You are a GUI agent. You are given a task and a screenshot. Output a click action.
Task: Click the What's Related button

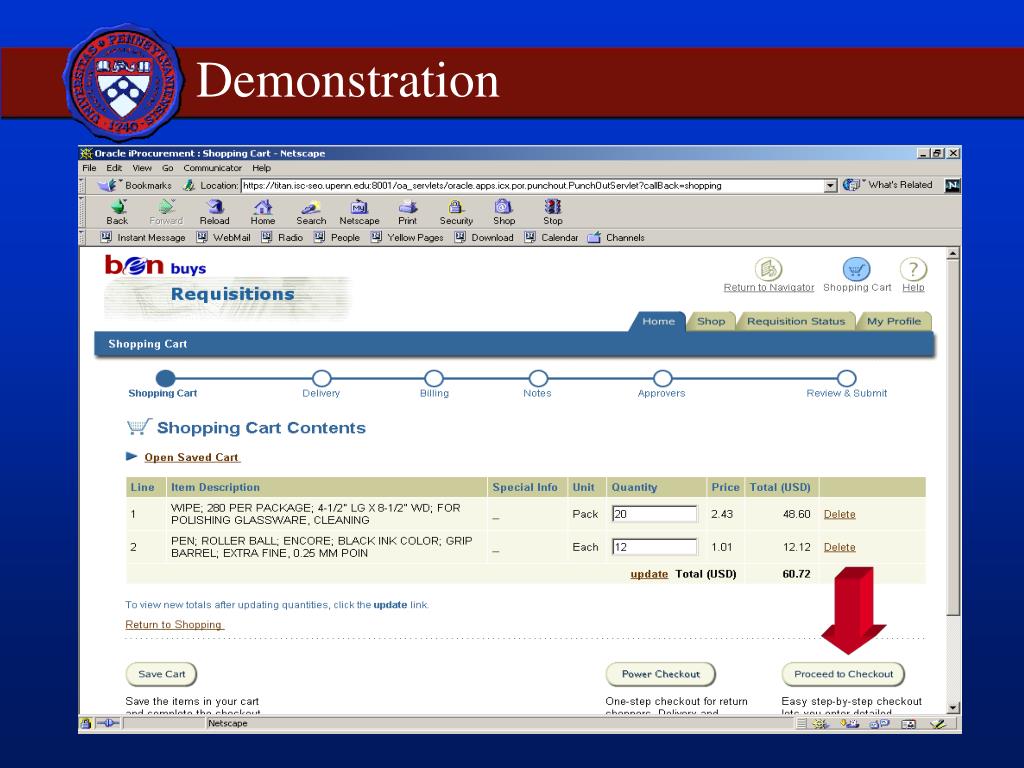tap(888, 185)
